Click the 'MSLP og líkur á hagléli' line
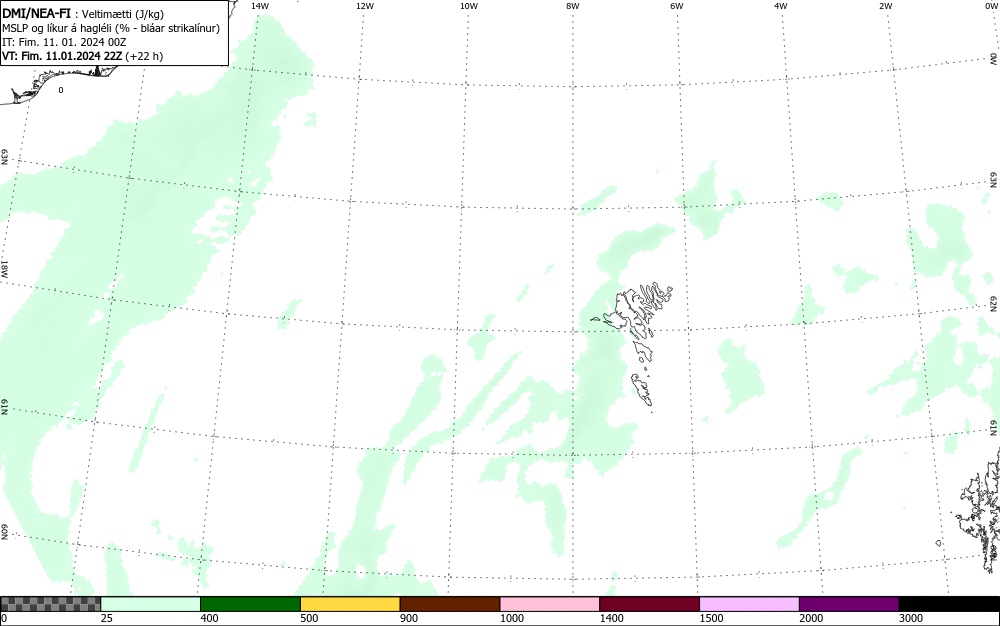Image resolution: width=1000 pixels, height=626 pixels. pos(111,28)
